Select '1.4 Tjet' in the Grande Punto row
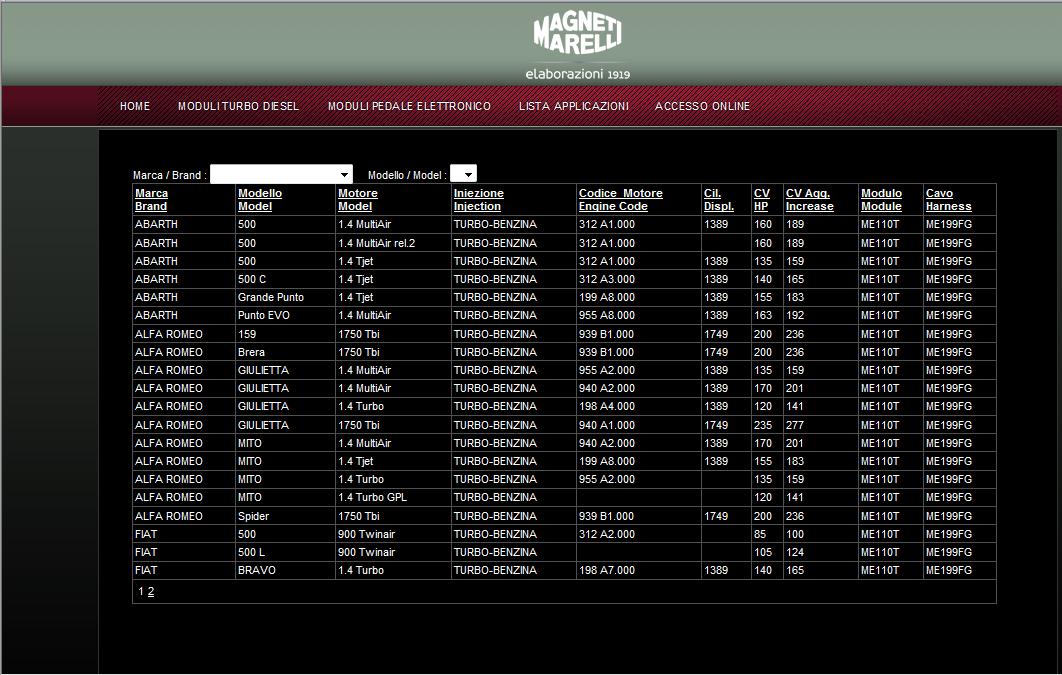 click(x=356, y=297)
